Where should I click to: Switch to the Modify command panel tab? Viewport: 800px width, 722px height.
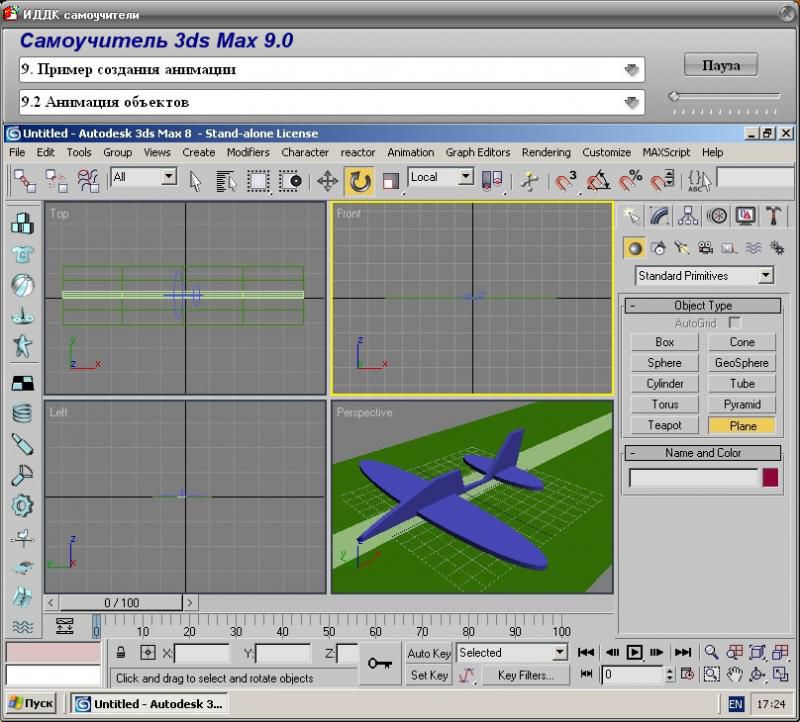(x=659, y=216)
